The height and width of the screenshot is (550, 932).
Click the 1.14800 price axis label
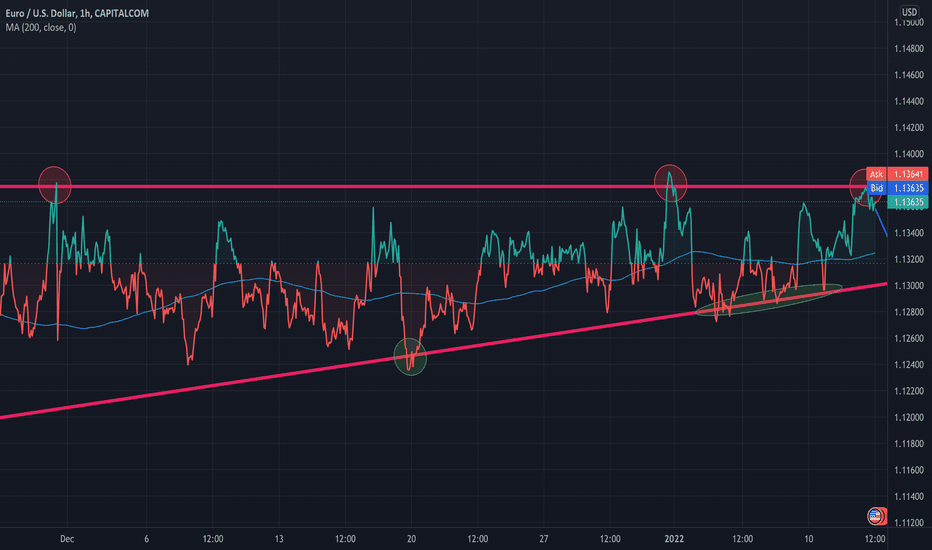click(909, 49)
